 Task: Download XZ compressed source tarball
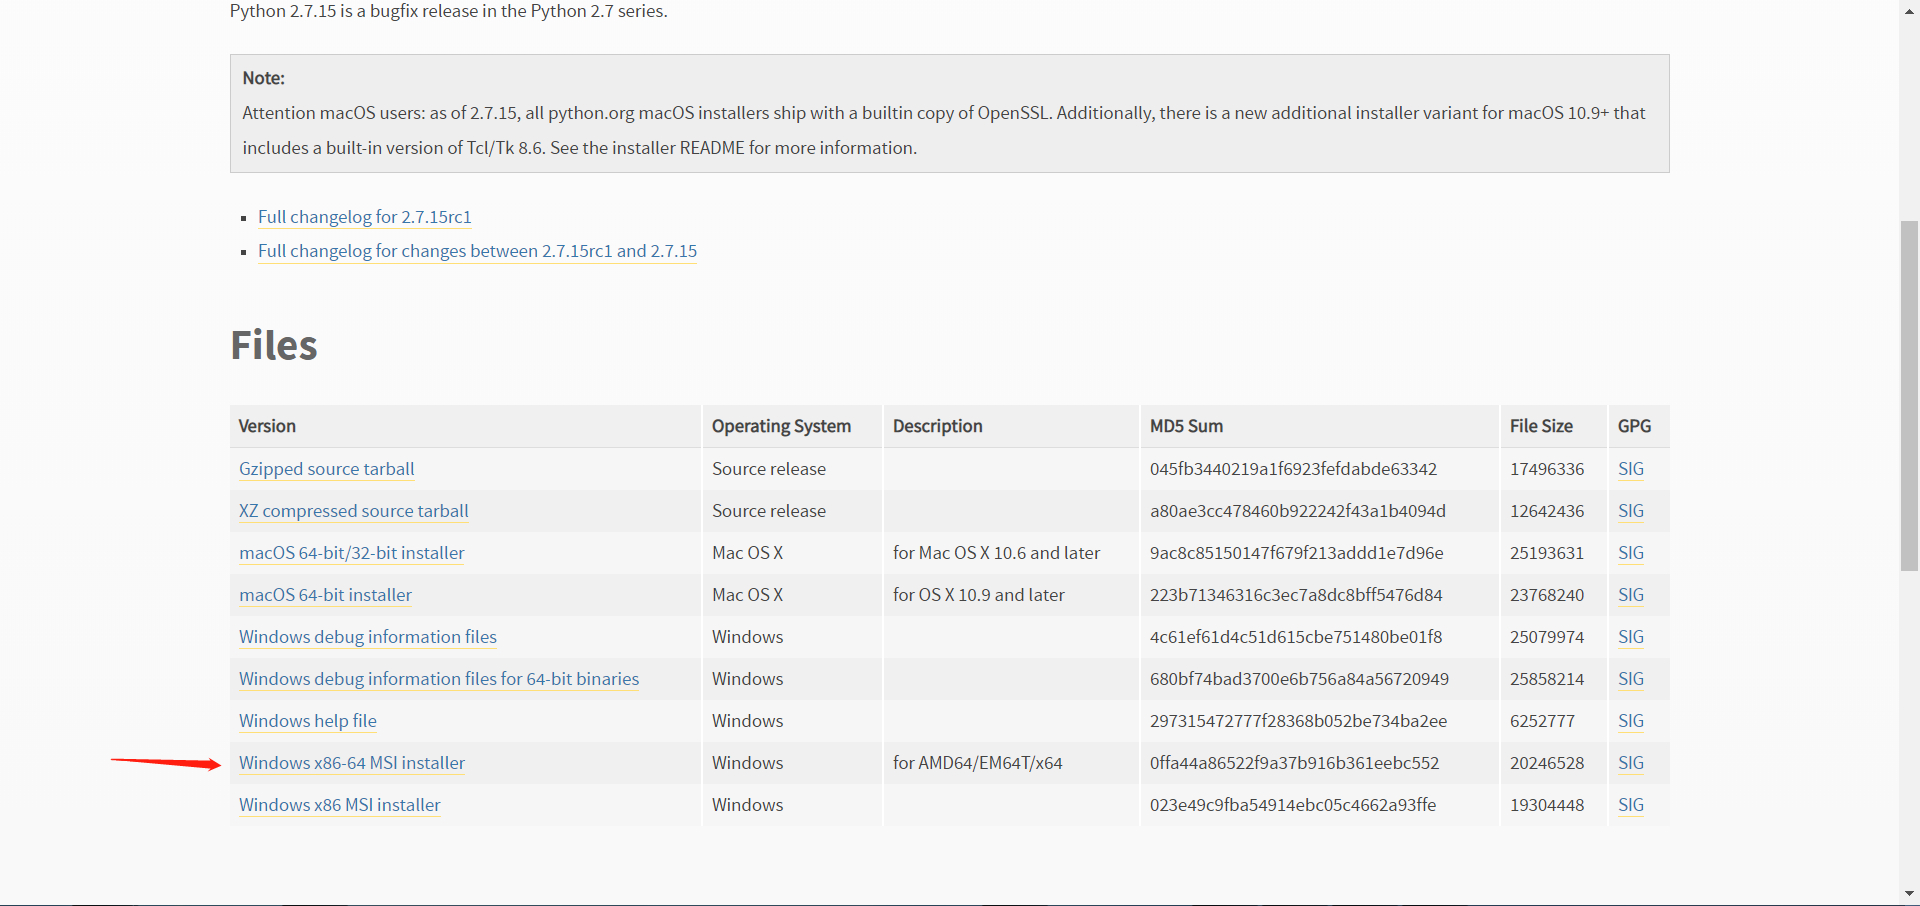(x=353, y=511)
